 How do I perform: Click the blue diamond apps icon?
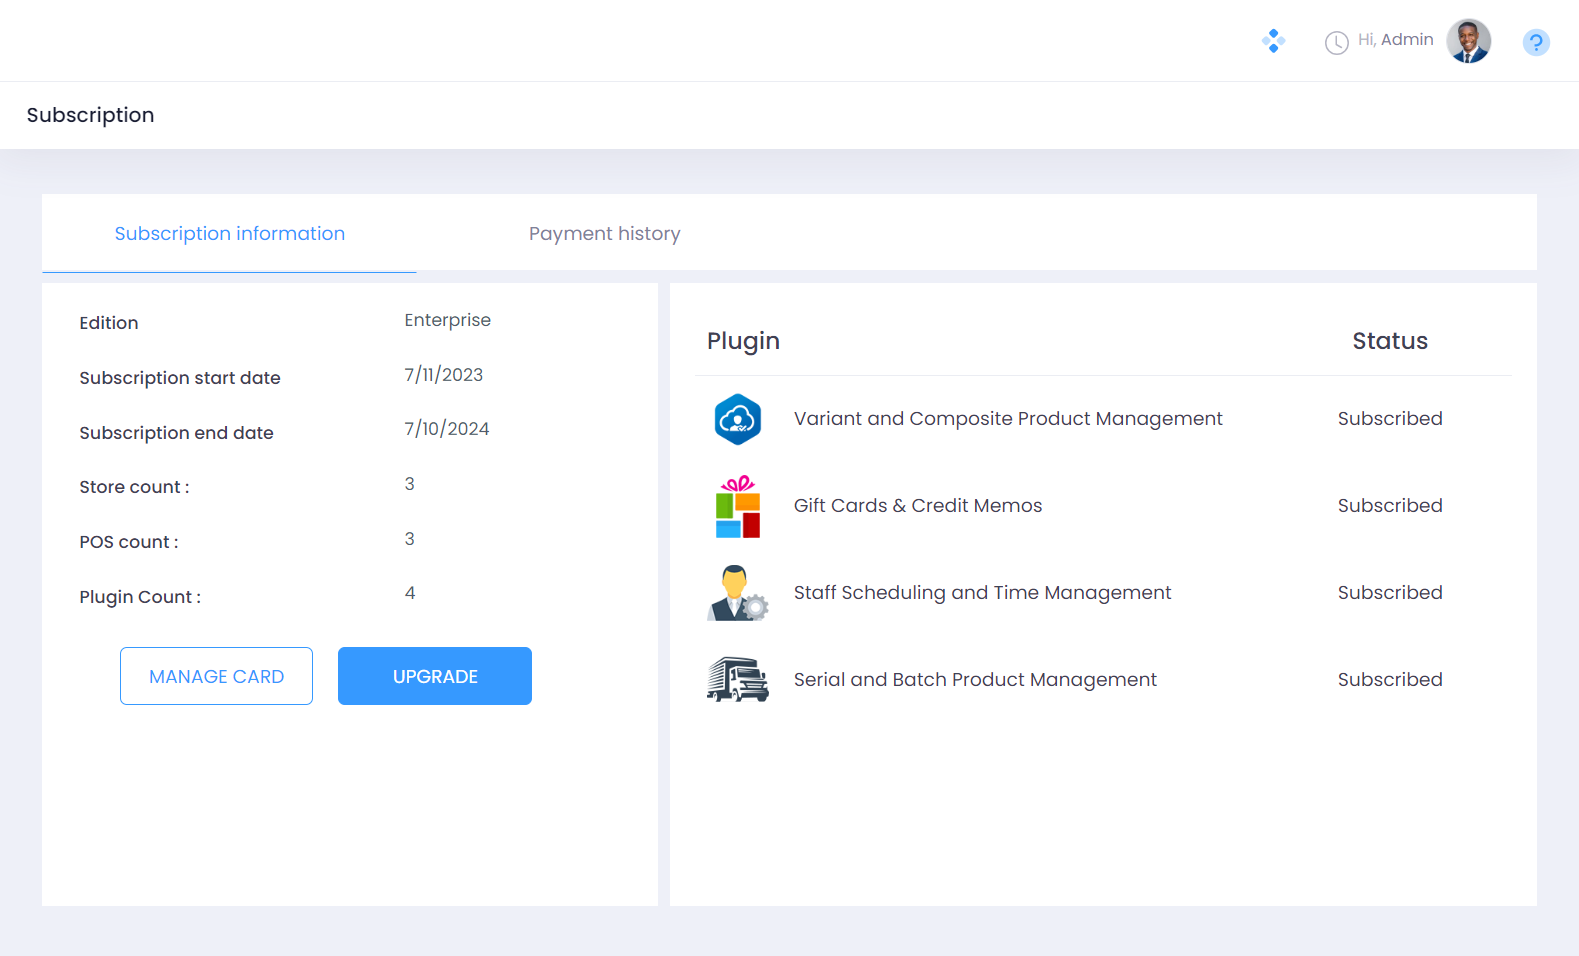(1273, 41)
